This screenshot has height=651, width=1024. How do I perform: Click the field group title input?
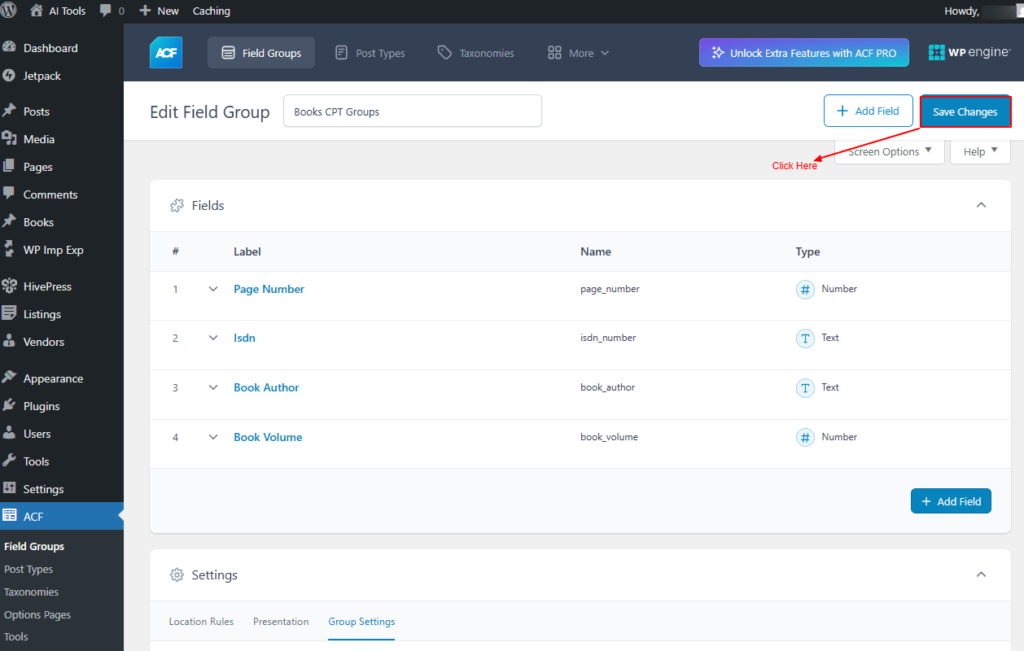click(x=412, y=112)
